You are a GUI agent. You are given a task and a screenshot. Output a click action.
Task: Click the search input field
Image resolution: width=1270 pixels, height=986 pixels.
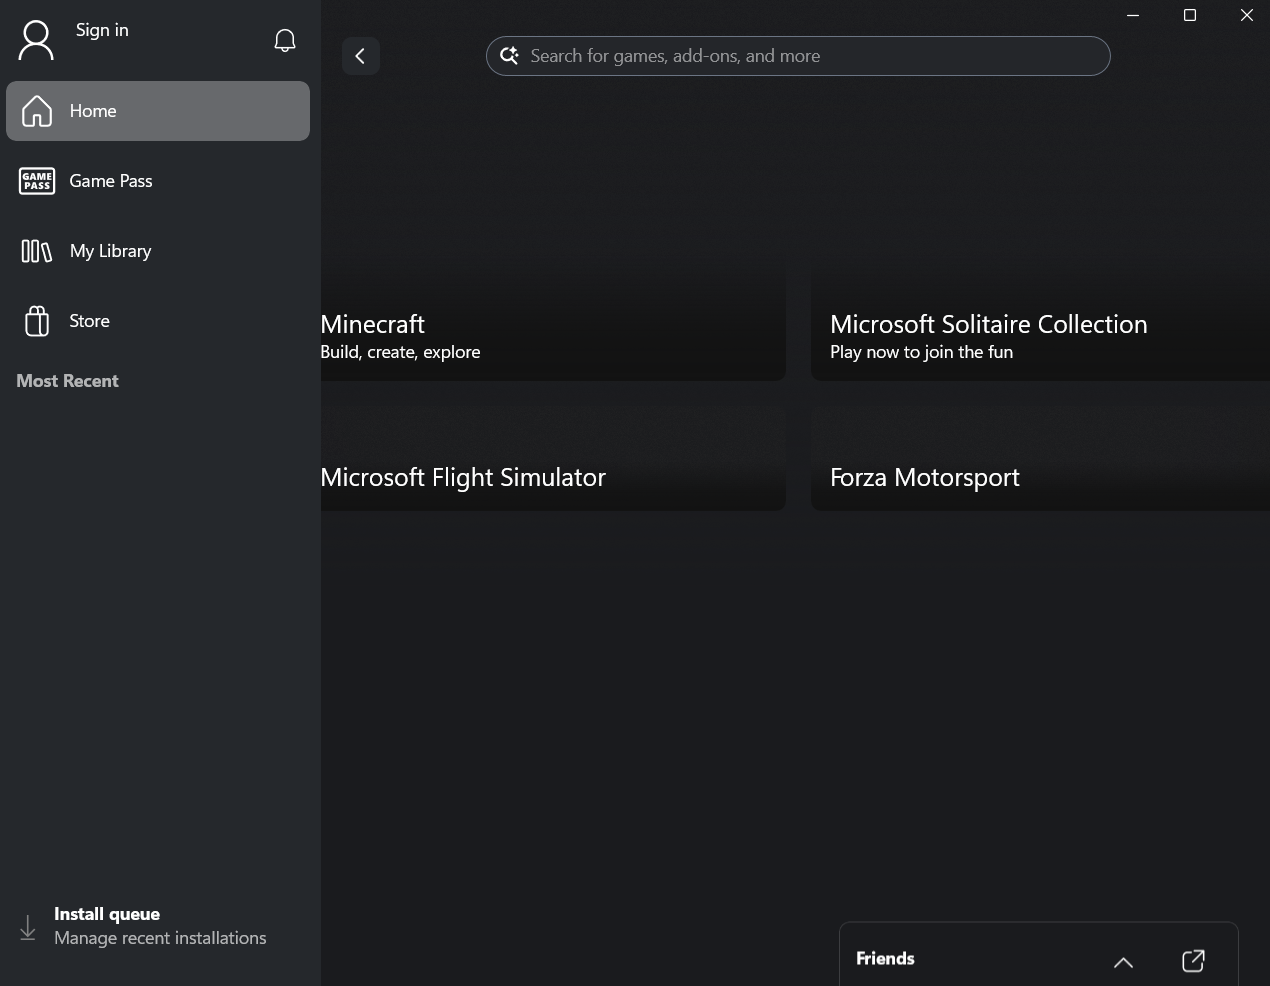click(798, 55)
